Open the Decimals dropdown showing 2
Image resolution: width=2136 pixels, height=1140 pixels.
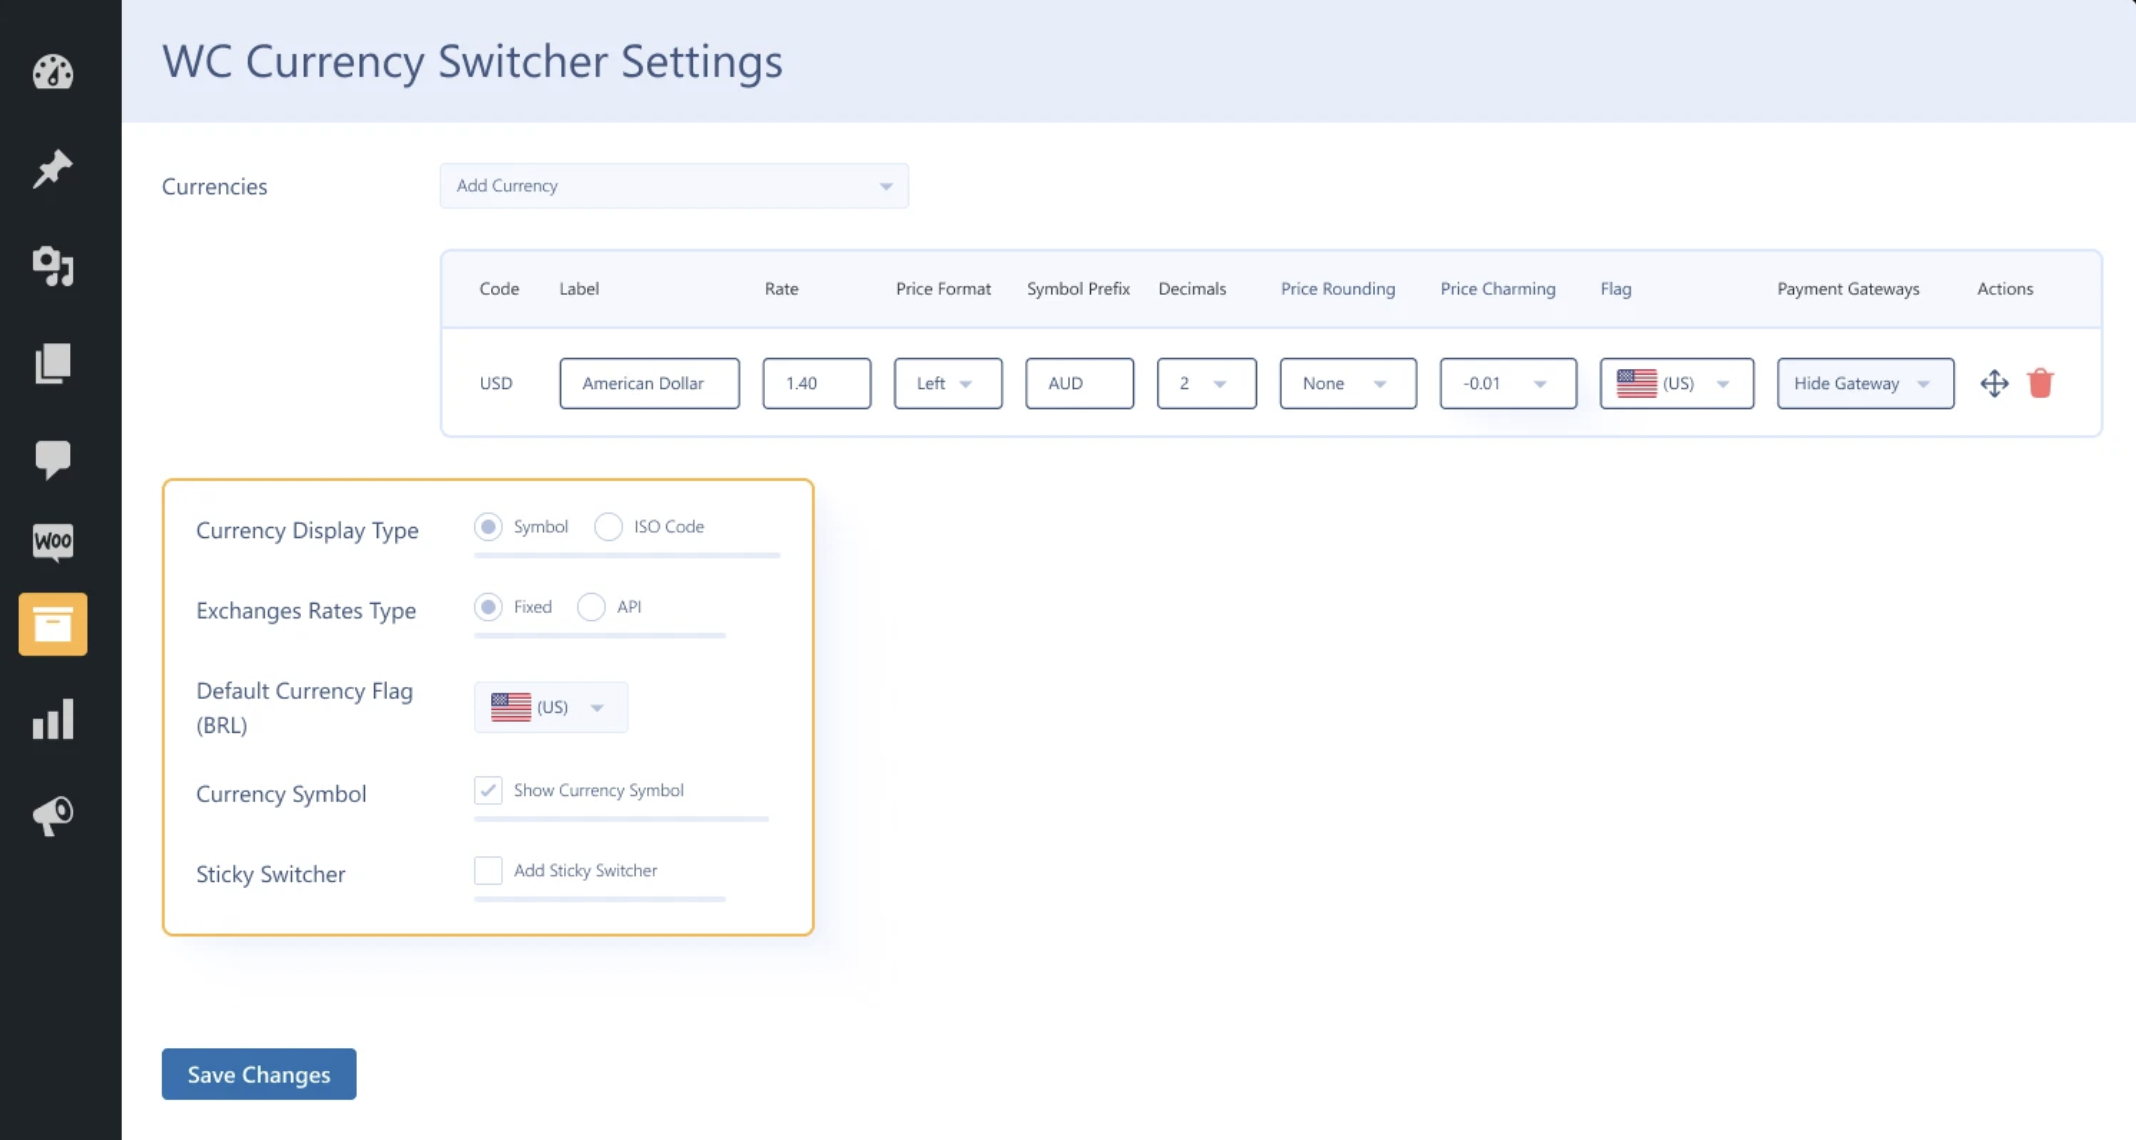coord(1207,384)
